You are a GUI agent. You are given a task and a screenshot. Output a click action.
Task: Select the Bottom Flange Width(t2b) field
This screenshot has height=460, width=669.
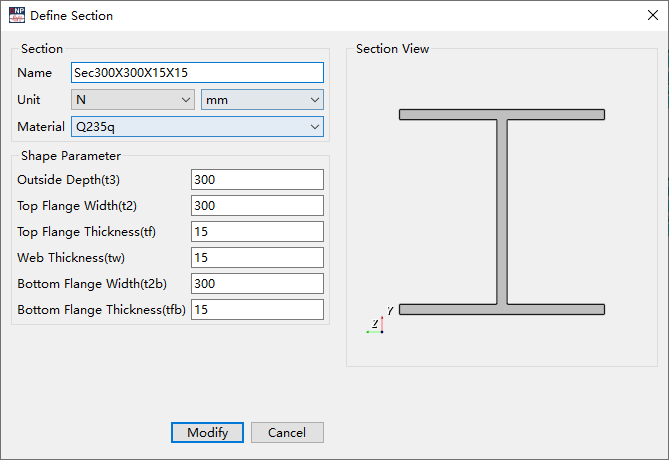pos(257,284)
